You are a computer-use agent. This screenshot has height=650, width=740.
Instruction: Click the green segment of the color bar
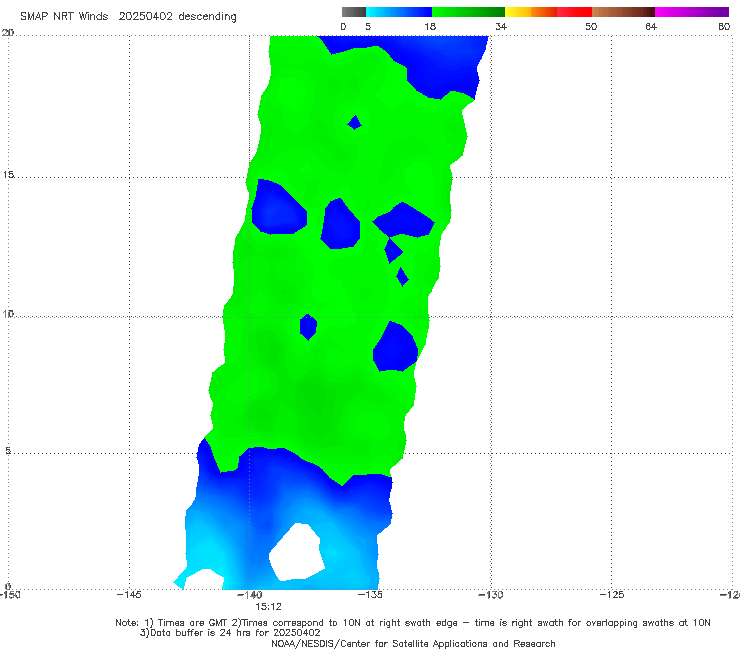[x=468, y=12]
